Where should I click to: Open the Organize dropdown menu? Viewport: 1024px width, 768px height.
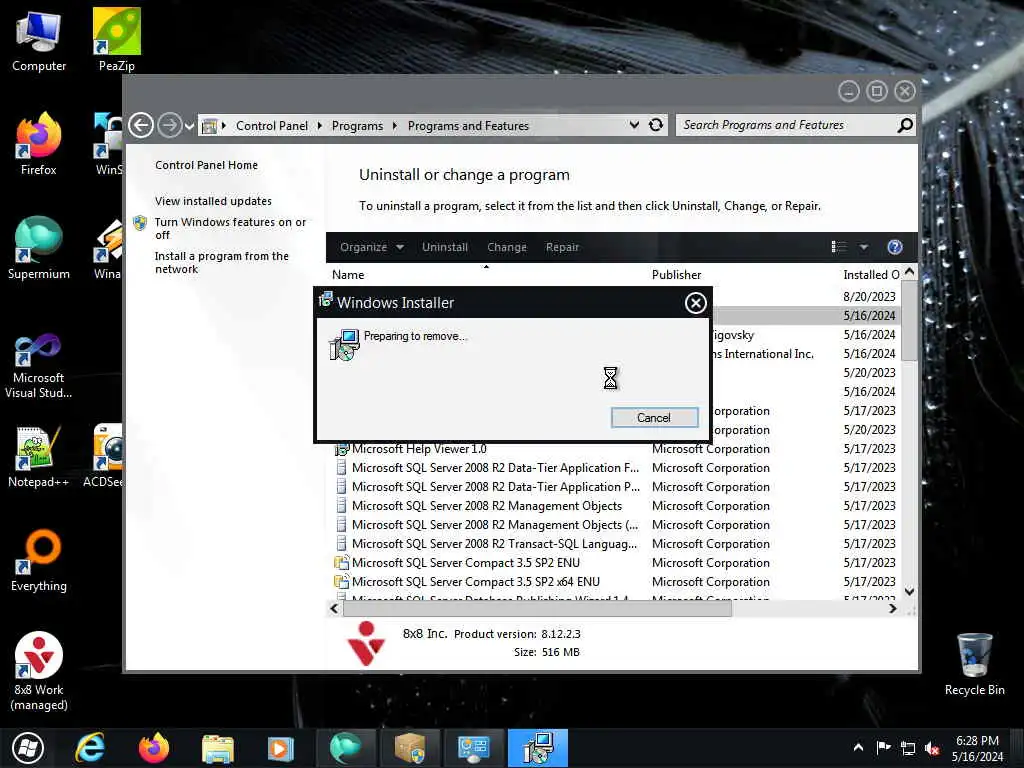coord(372,247)
